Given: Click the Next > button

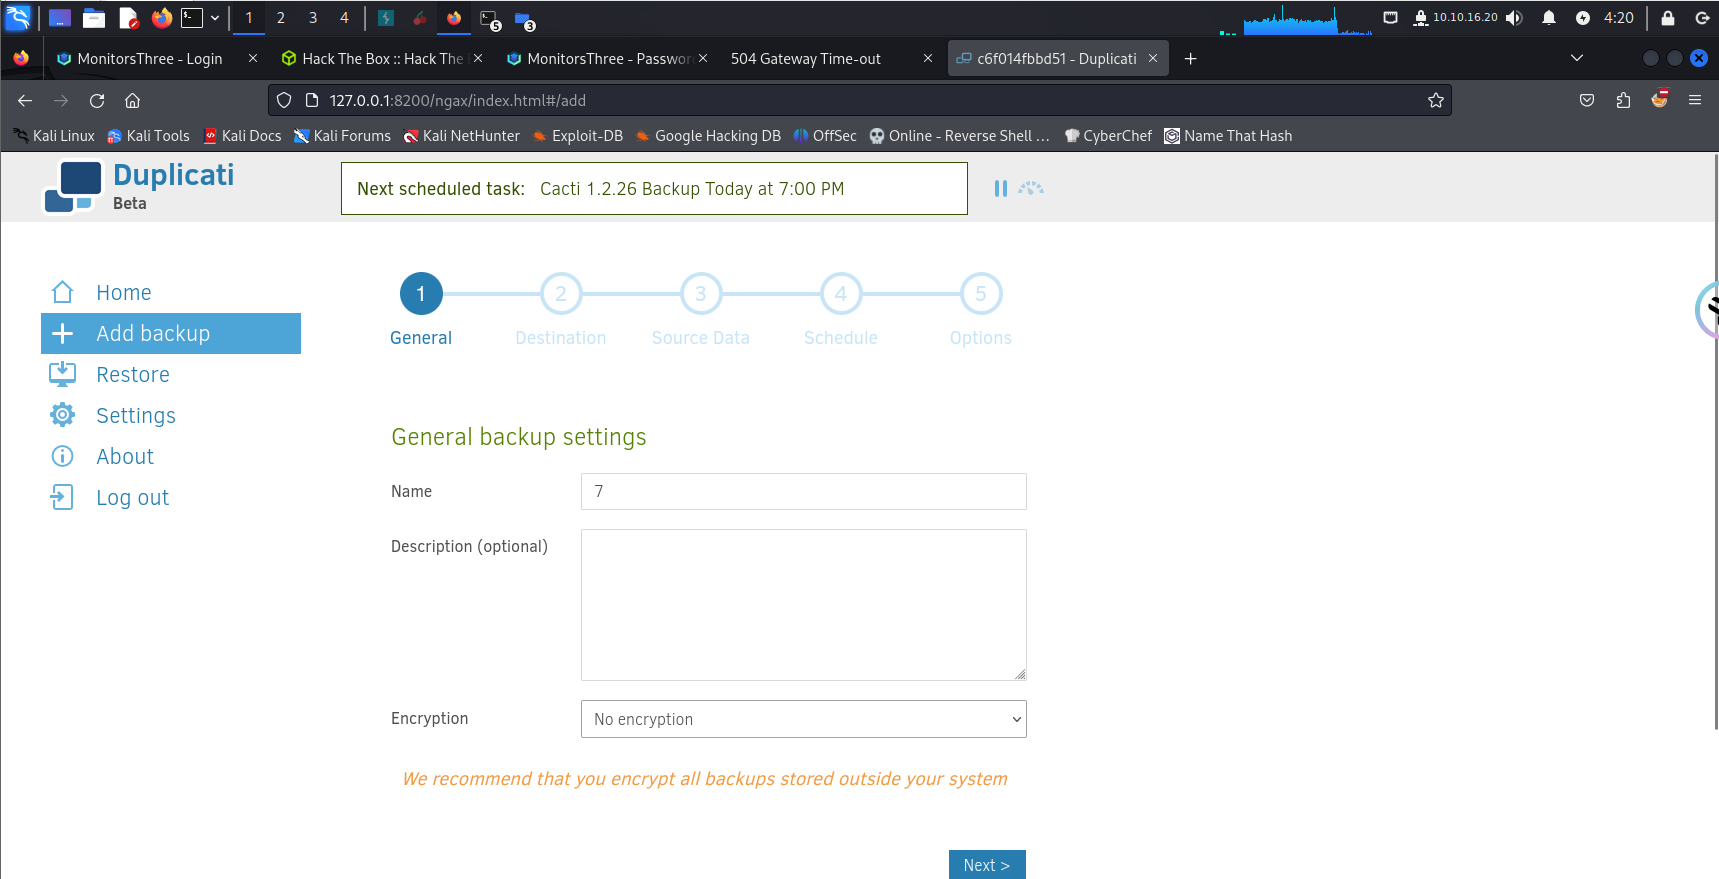Looking at the screenshot, I should (986, 865).
